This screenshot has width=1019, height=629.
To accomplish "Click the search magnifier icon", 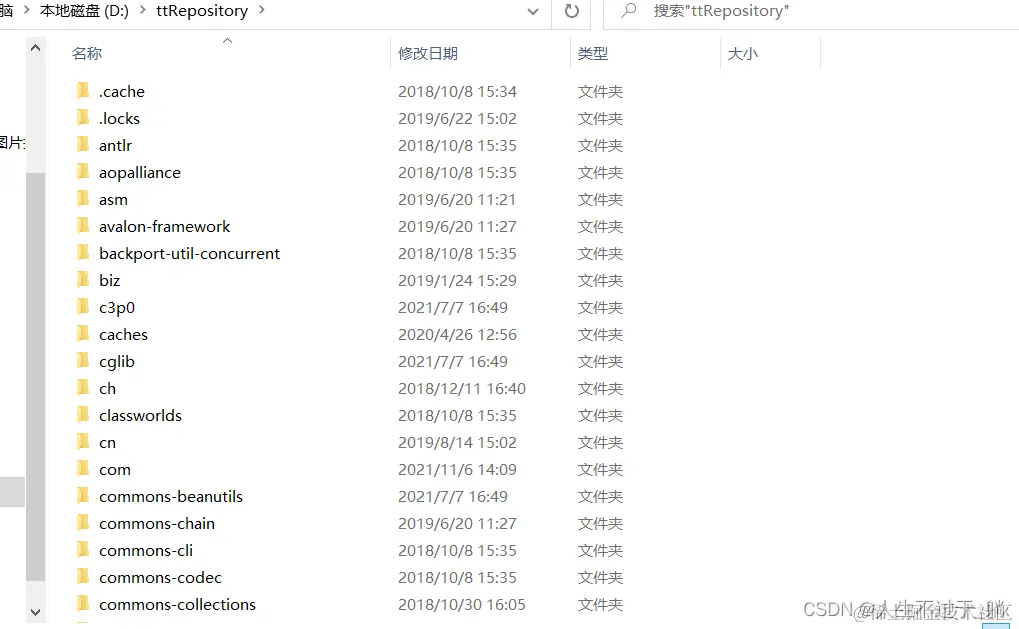I will click(628, 10).
